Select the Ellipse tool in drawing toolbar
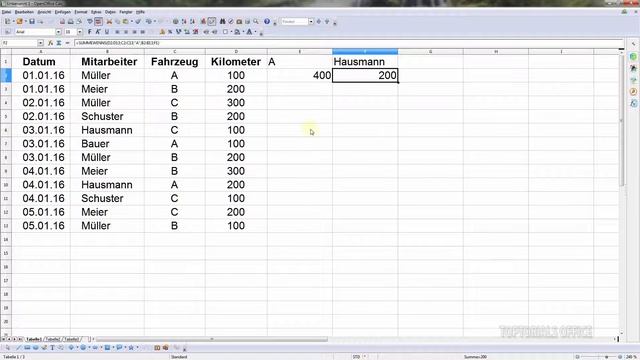 (36, 348)
